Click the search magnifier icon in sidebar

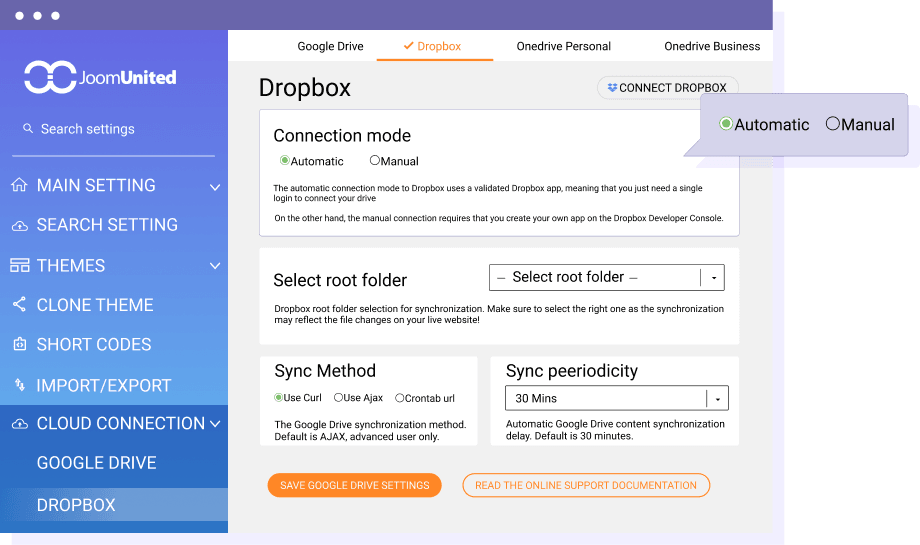28,129
